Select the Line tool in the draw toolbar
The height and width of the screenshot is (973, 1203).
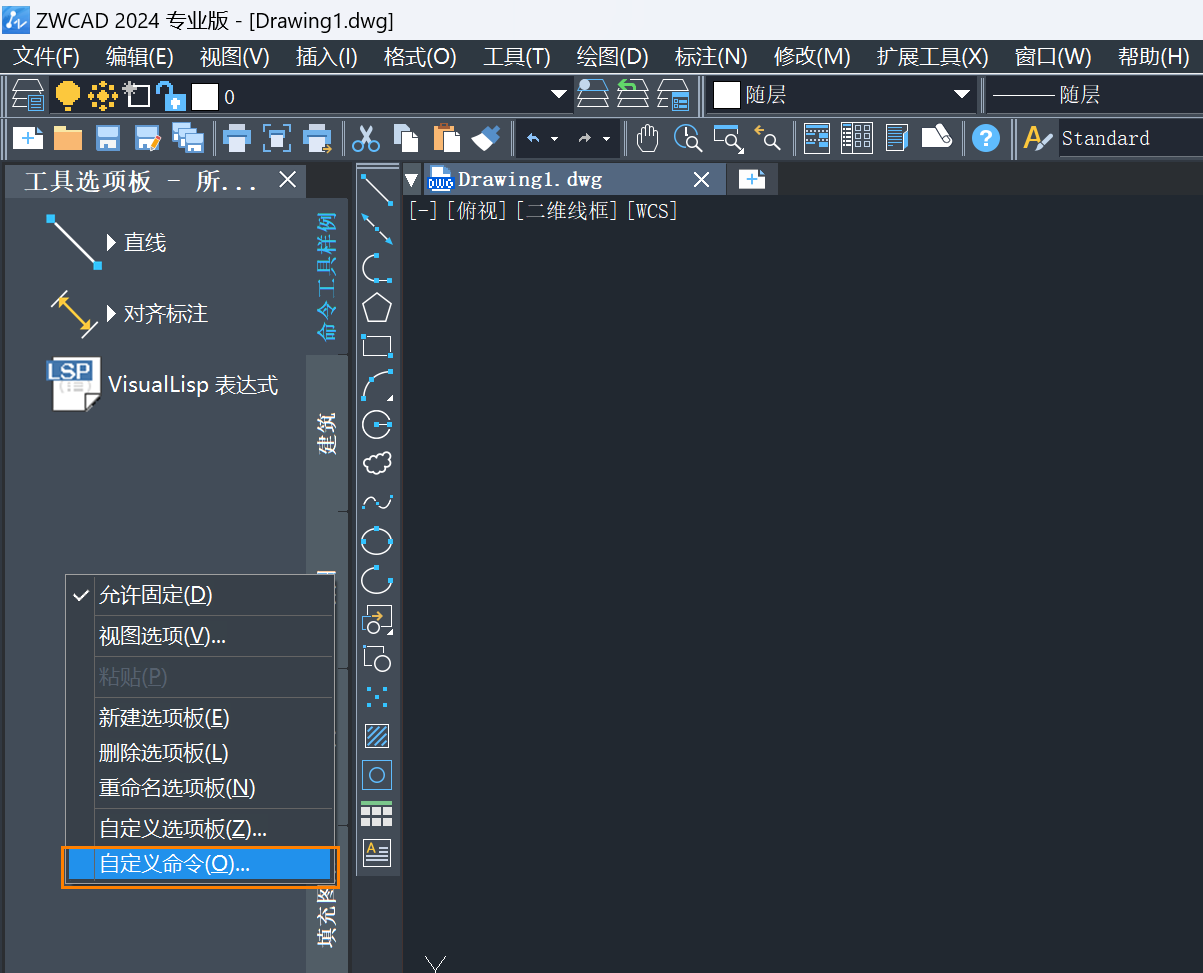377,188
